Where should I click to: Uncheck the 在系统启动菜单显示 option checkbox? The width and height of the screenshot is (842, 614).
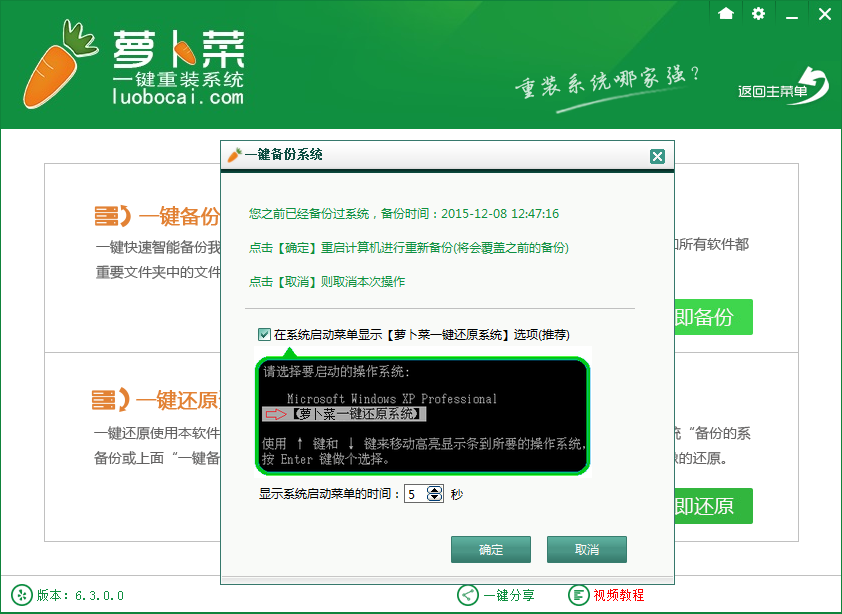[x=264, y=335]
